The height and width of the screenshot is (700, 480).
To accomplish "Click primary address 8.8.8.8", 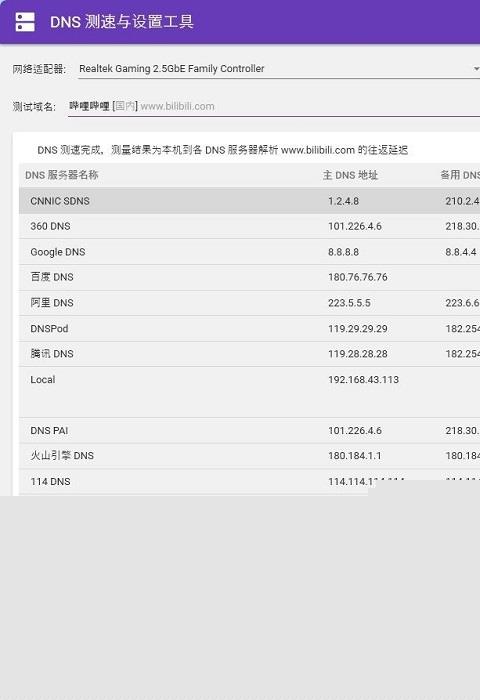I will [343, 252].
